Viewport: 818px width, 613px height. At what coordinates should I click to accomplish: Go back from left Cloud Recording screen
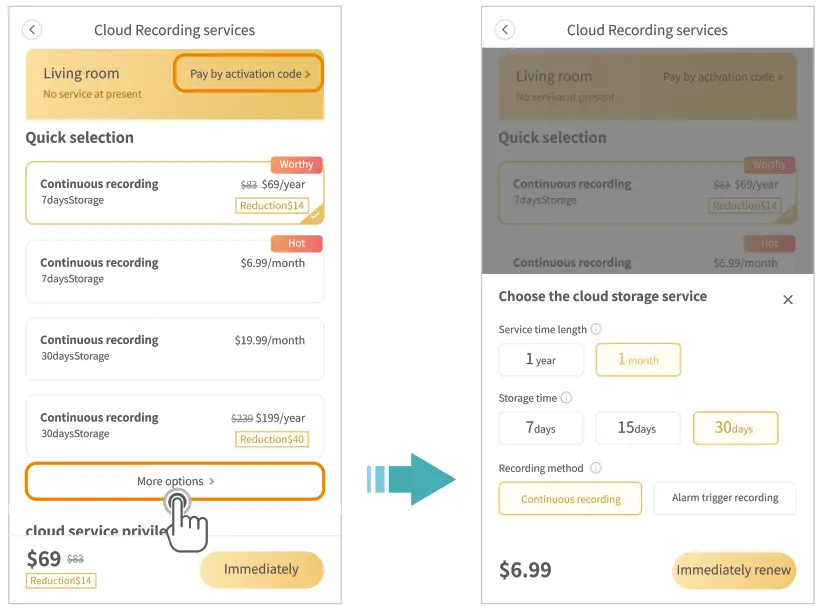pos(34,30)
